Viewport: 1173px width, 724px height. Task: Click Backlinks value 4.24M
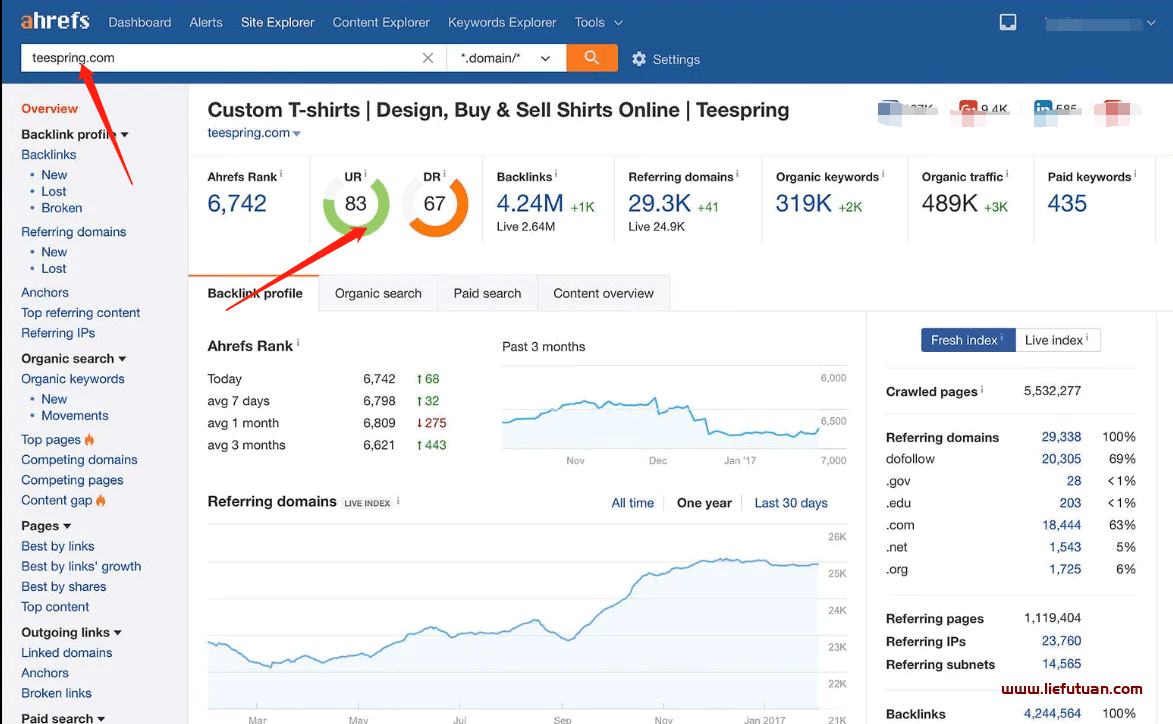pyautogui.click(x=530, y=203)
